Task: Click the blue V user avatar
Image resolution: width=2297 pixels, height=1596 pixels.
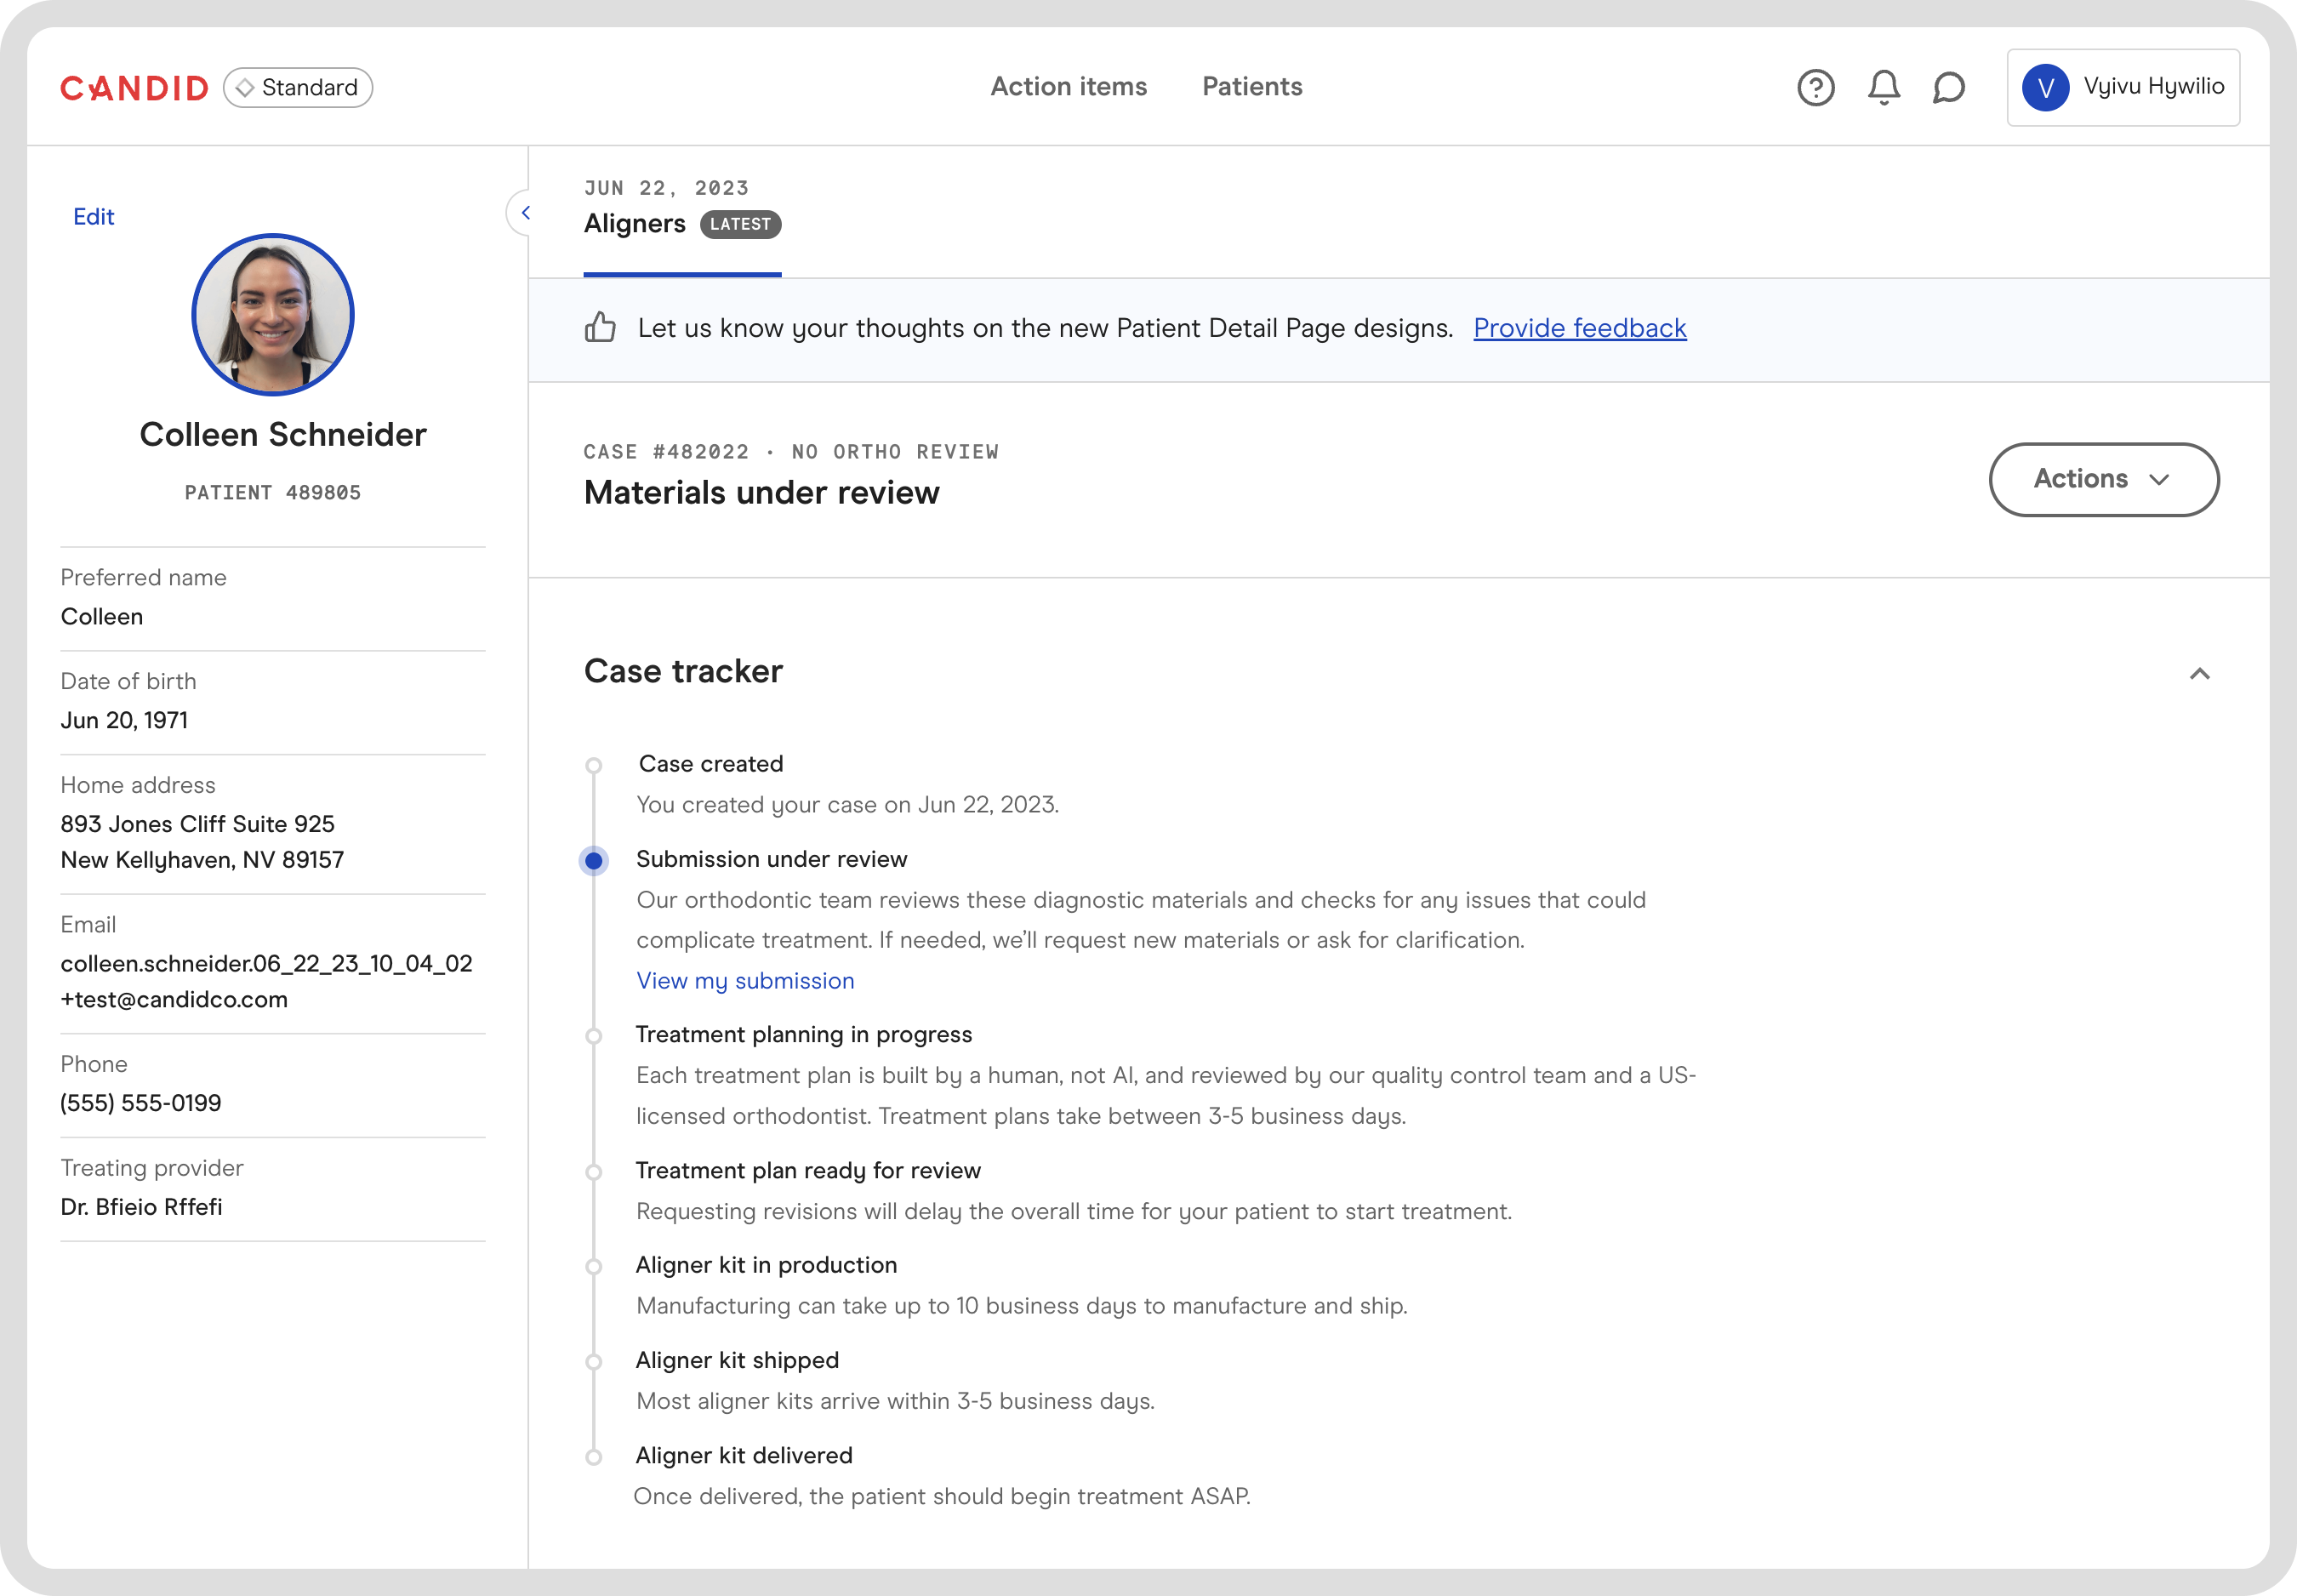Action: (2045, 88)
